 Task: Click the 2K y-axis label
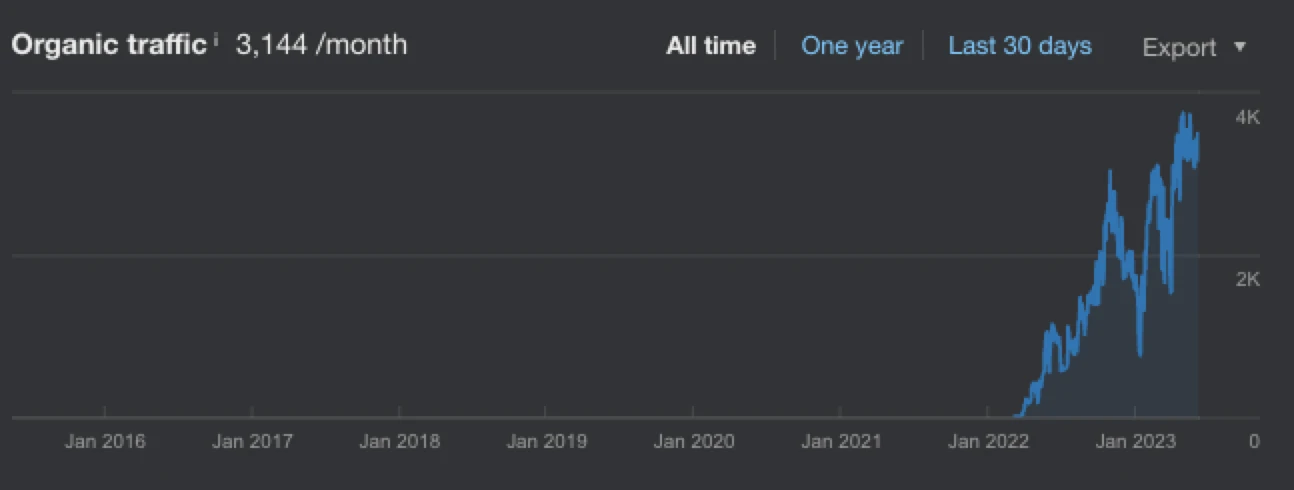pos(1248,279)
